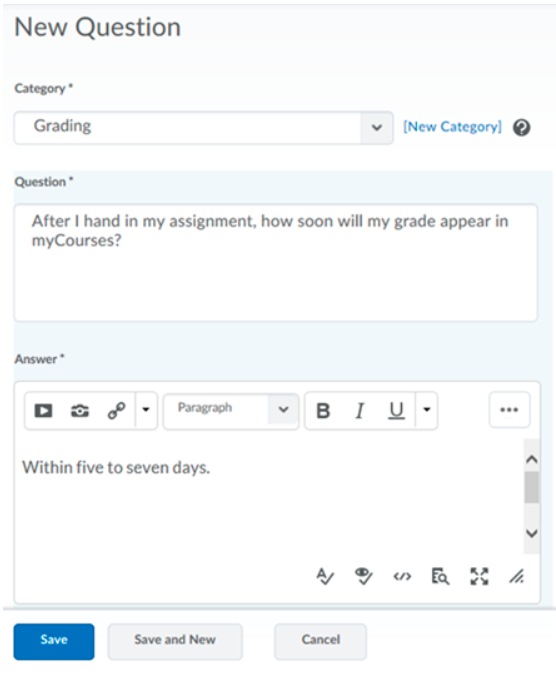This screenshot has height=675, width=556.
Task: Open the accessibility checker eye icon
Action: pyautogui.click(x=363, y=576)
